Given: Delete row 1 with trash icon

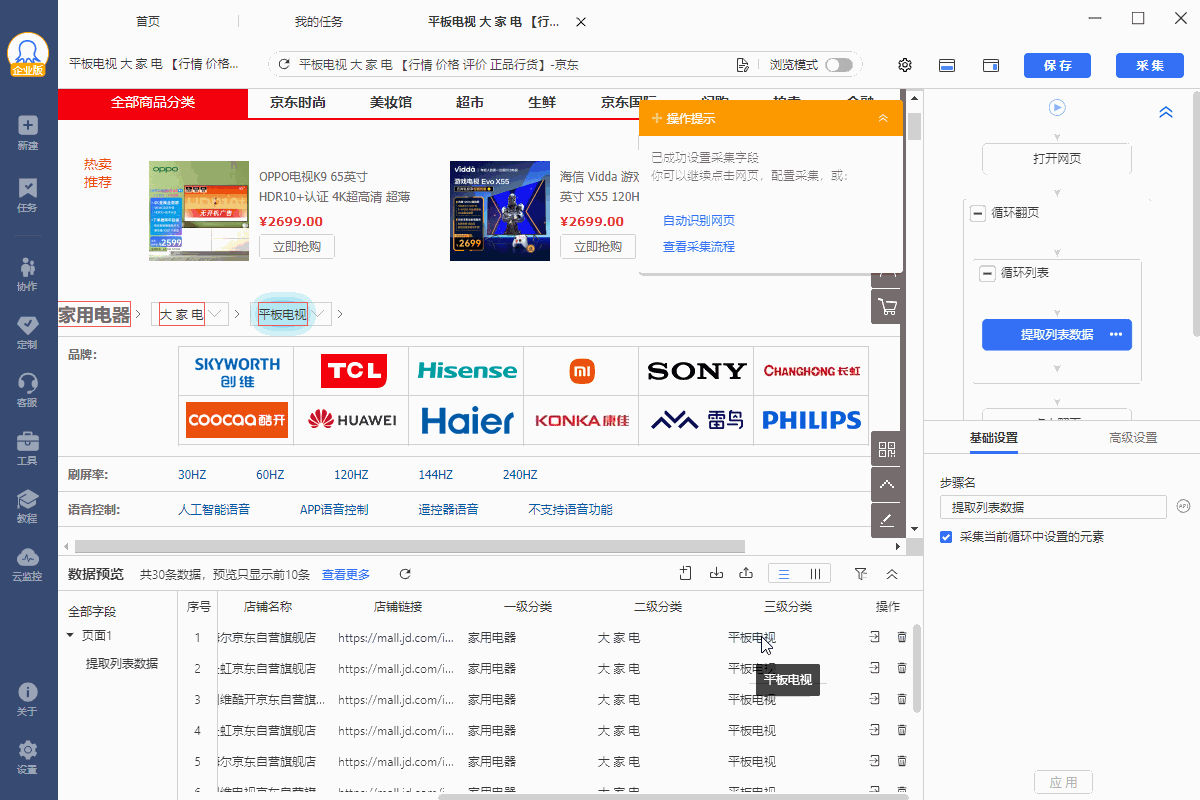Looking at the screenshot, I should [902, 637].
